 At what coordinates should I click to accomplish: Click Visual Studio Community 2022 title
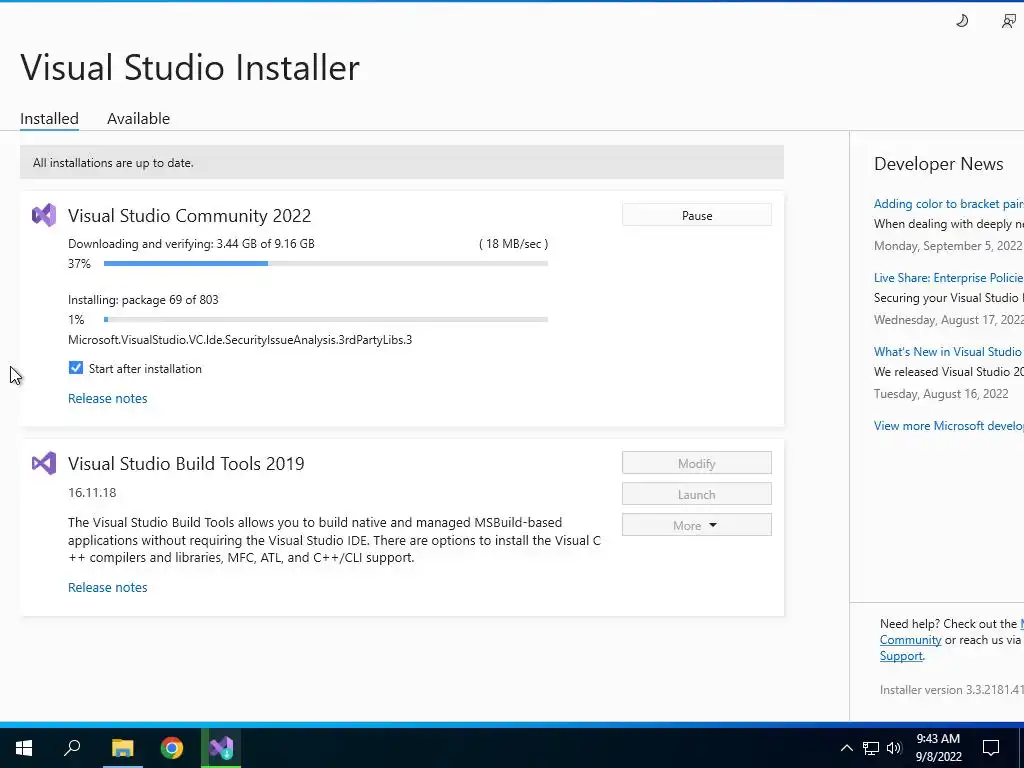click(x=189, y=216)
